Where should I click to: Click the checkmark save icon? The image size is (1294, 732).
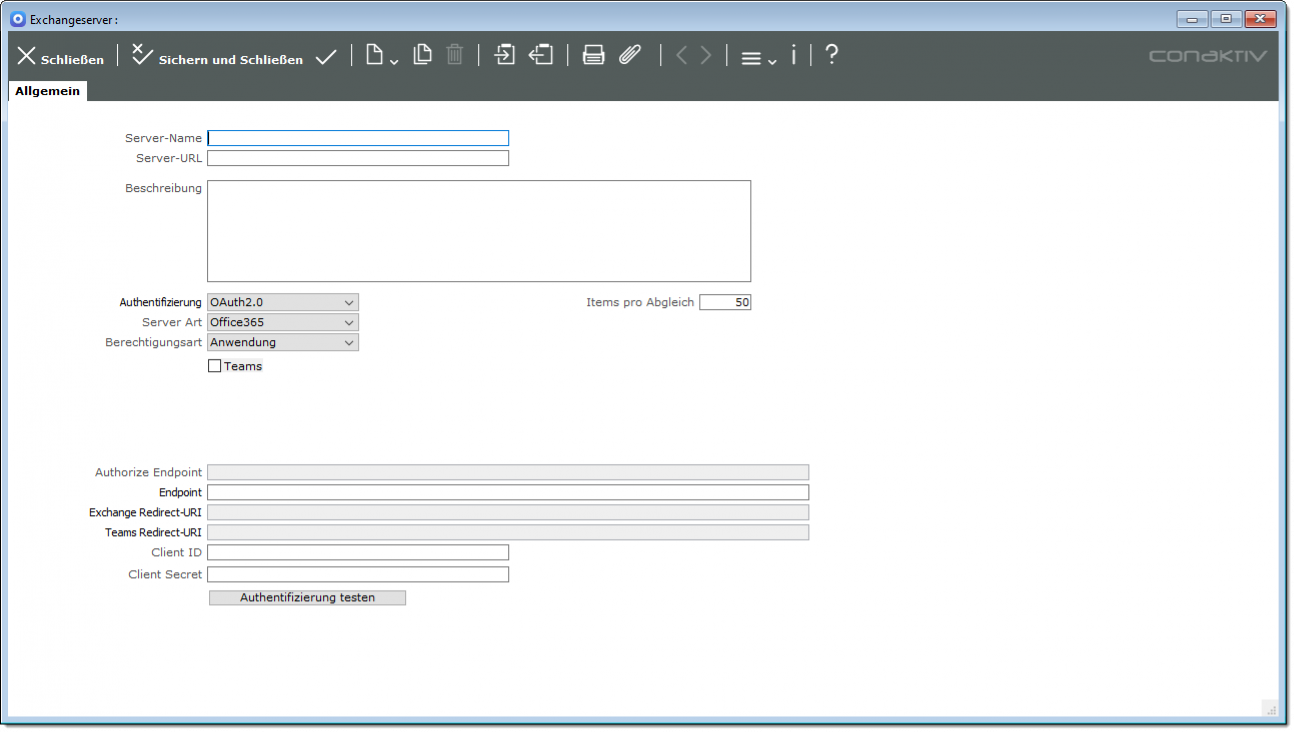click(326, 58)
